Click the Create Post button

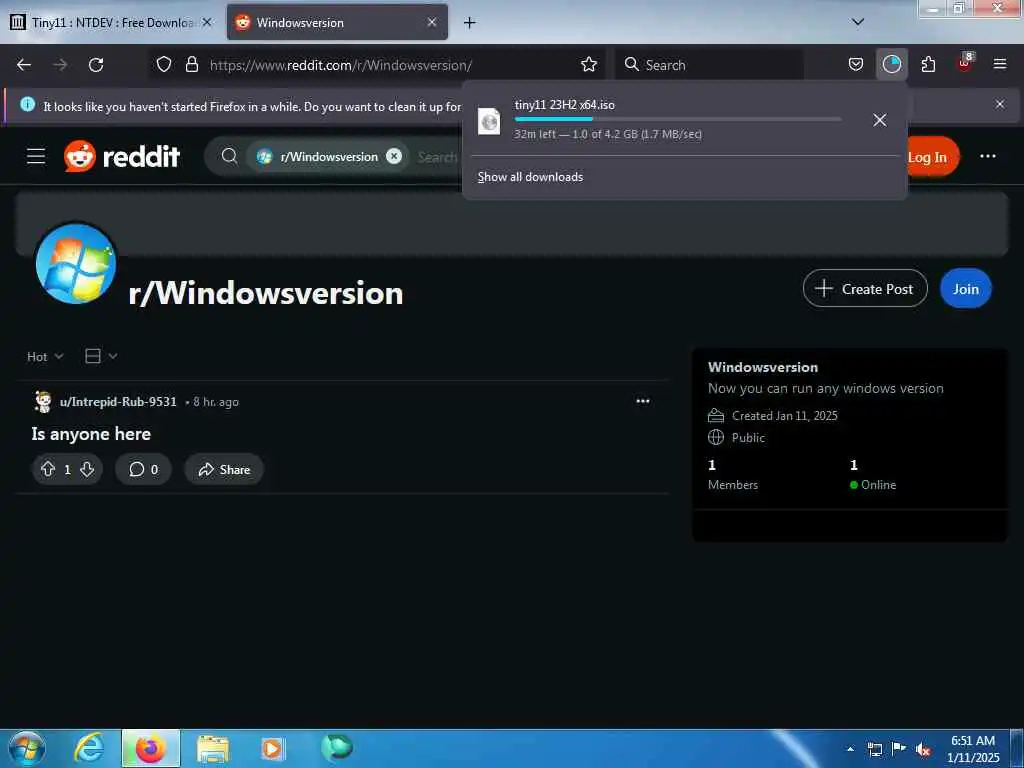coord(865,289)
